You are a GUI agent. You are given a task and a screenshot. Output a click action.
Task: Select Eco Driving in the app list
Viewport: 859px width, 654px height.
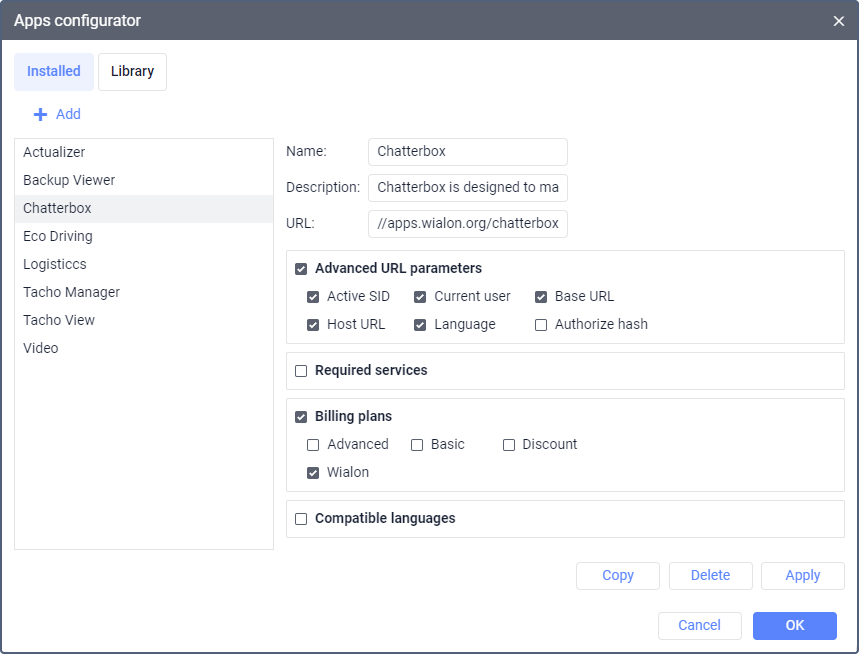[58, 237]
